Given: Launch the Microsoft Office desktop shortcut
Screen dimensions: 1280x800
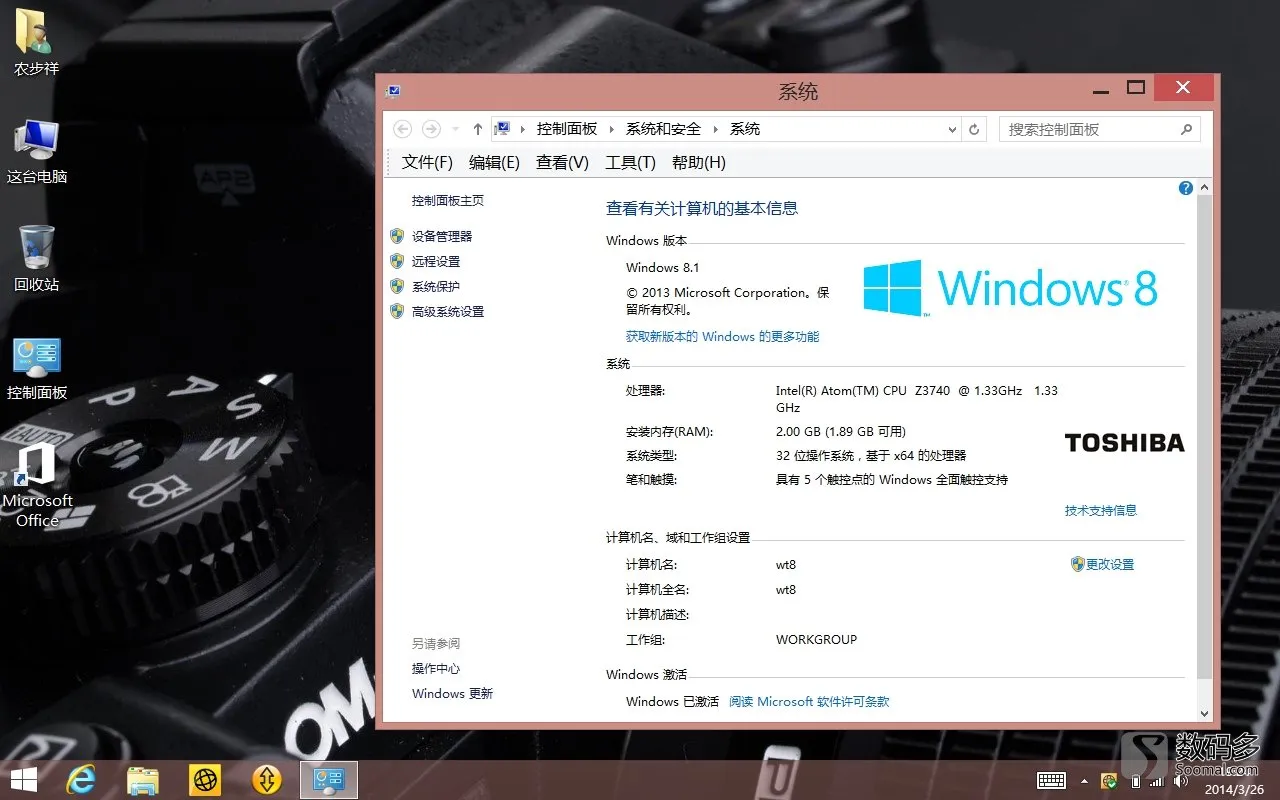Looking at the screenshot, I should [x=37, y=485].
